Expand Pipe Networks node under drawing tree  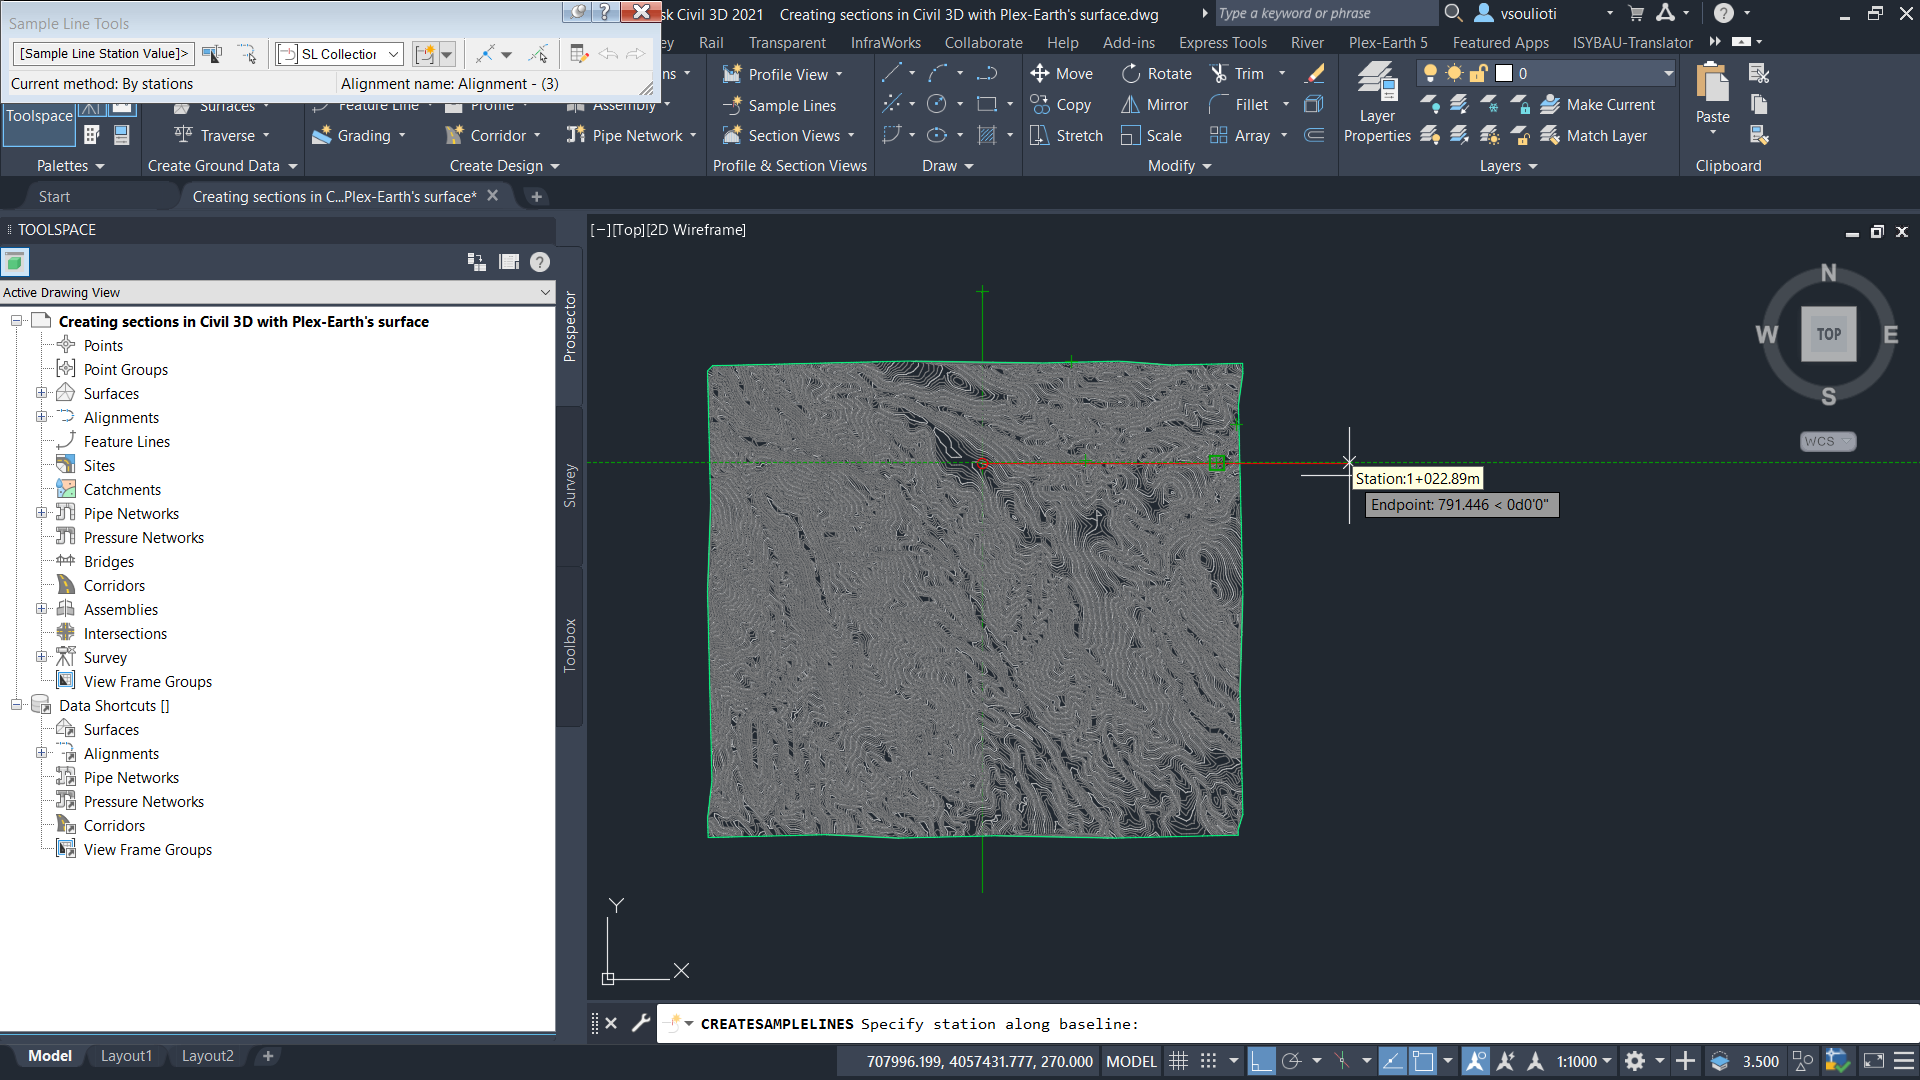(x=41, y=513)
